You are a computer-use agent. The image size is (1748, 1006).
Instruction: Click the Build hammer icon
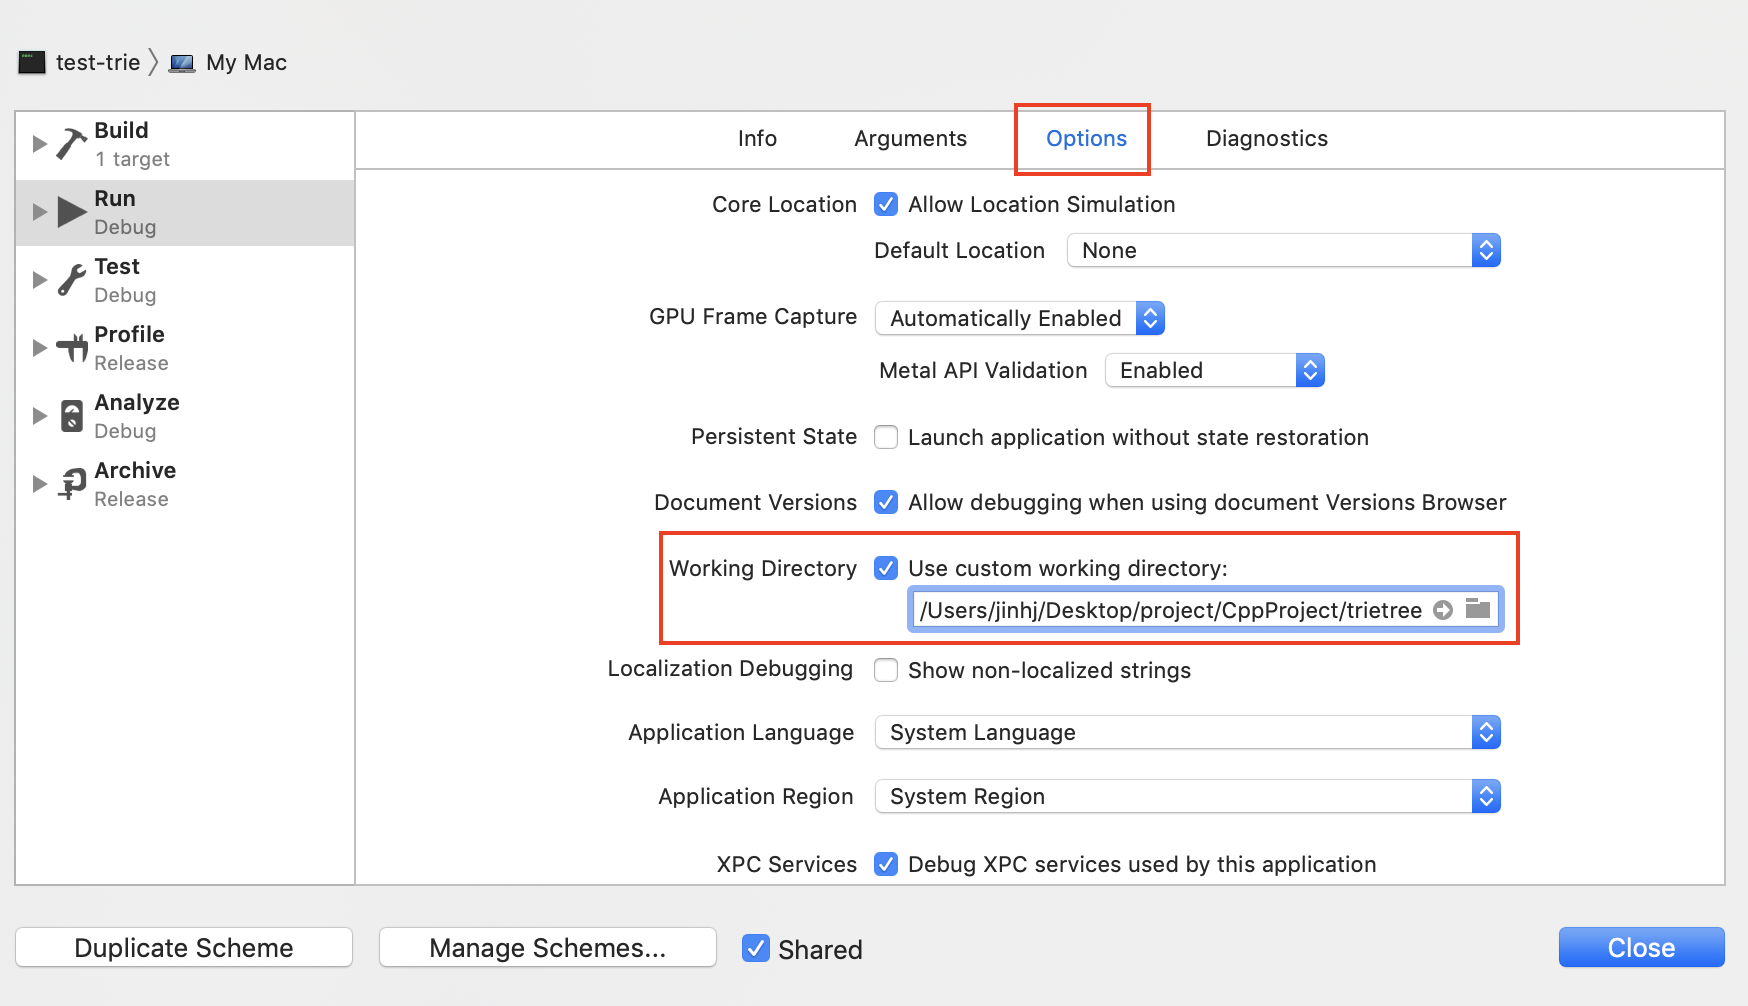[71, 144]
